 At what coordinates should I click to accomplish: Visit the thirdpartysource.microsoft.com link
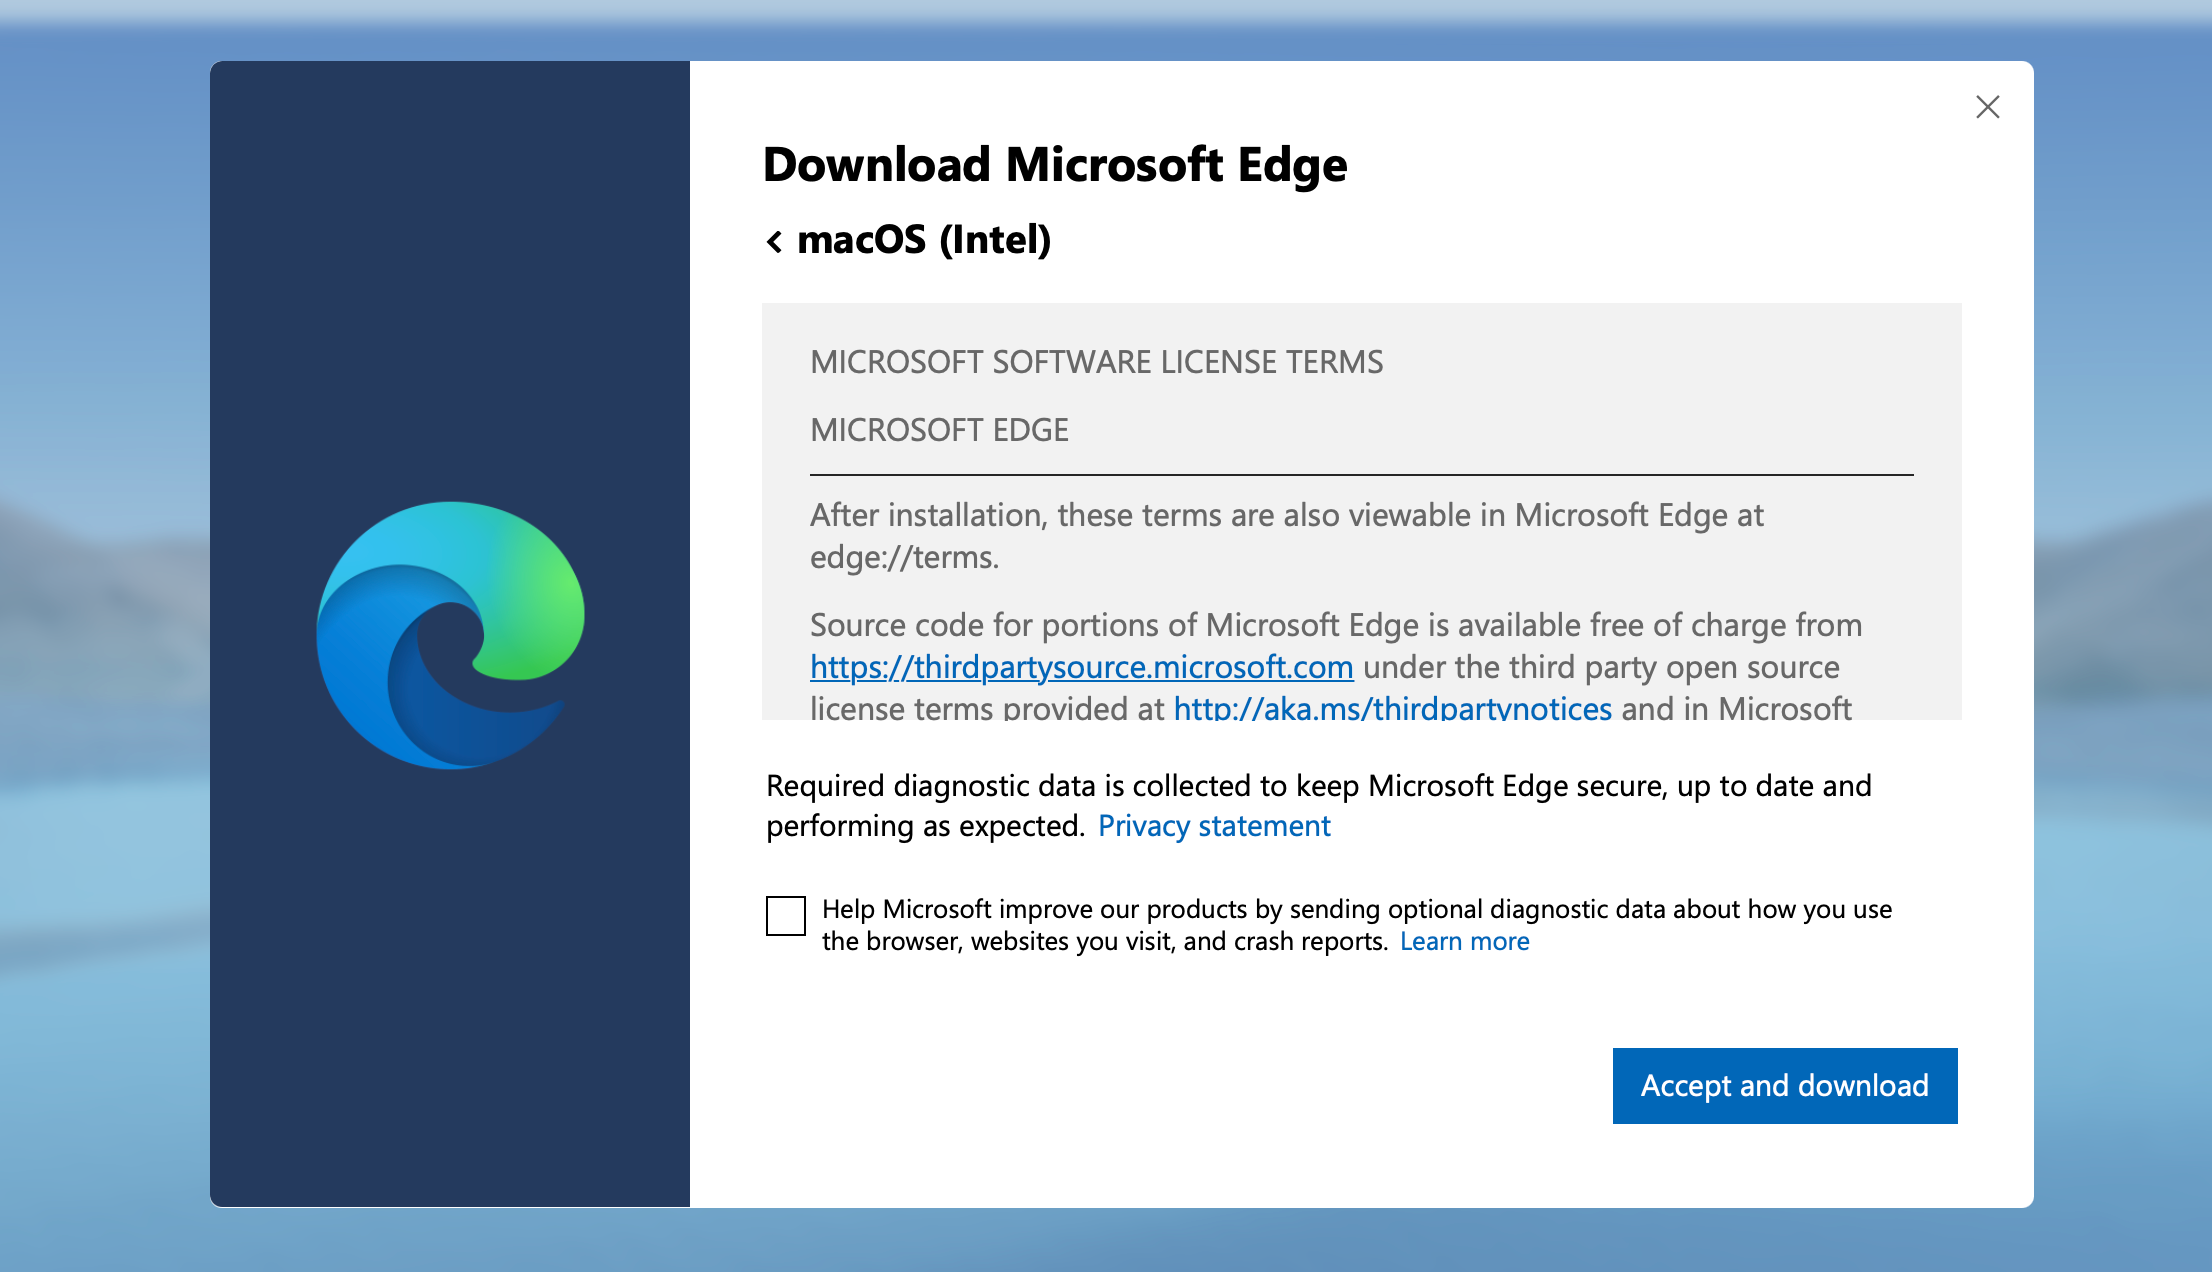pos(1081,667)
